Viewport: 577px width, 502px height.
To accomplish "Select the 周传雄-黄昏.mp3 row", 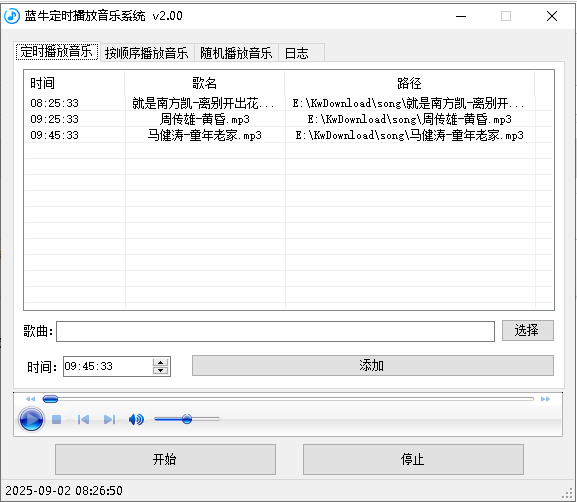I will (x=289, y=119).
